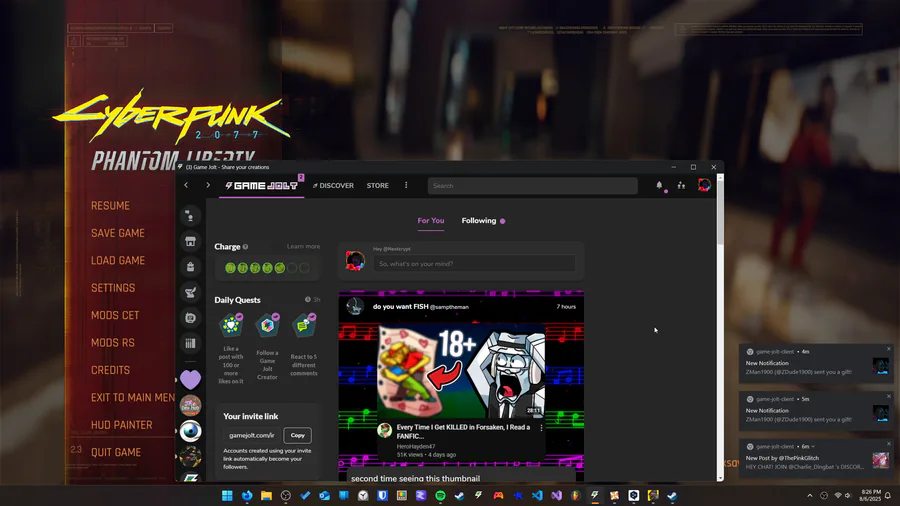The height and width of the screenshot is (506, 900).
Task: Open HeroHayden47 channel avatar under video
Action: [x=385, y=430]
